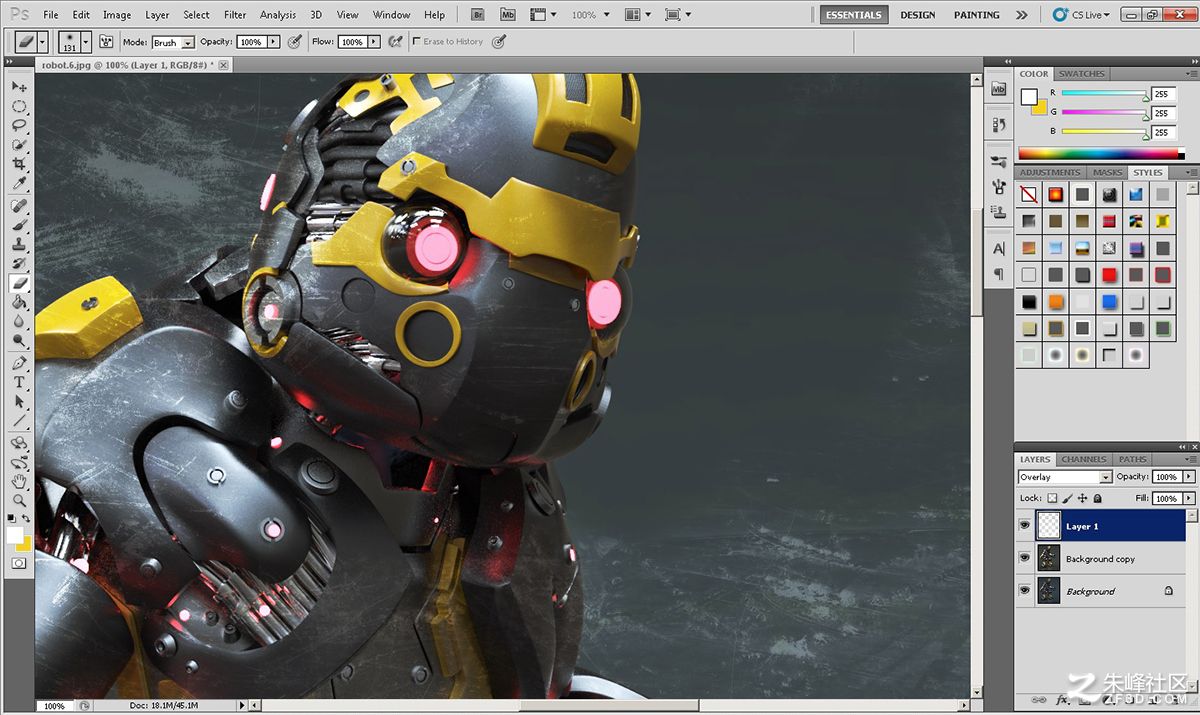Select the Lasso tool
This screenshot has height=715, width=1200.
(x=19, y=126)
